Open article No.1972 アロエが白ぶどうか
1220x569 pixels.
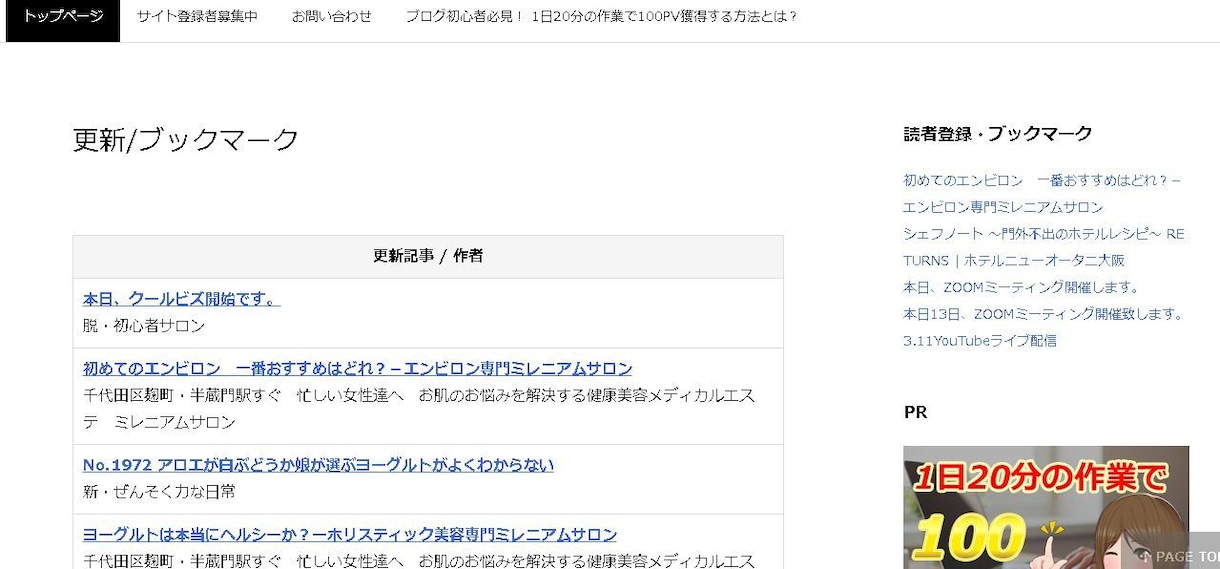[x=318, y=465]
